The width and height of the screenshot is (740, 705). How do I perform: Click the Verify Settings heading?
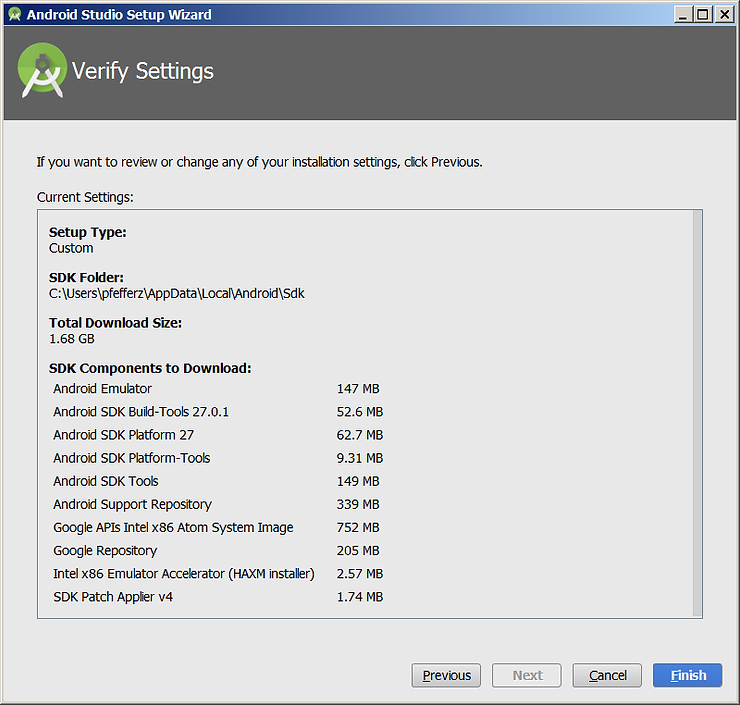[143, 72]
